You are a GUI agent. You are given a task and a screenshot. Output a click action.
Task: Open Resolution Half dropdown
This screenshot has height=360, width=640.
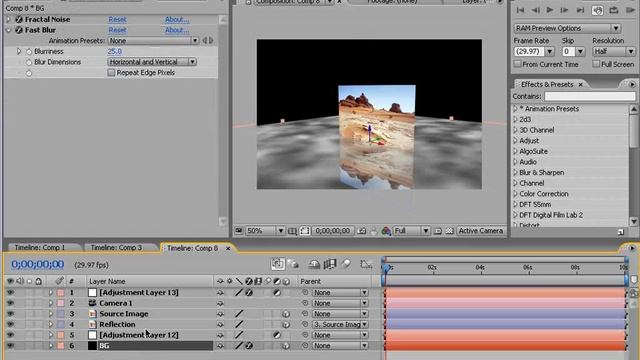click(x=614, y=51)
